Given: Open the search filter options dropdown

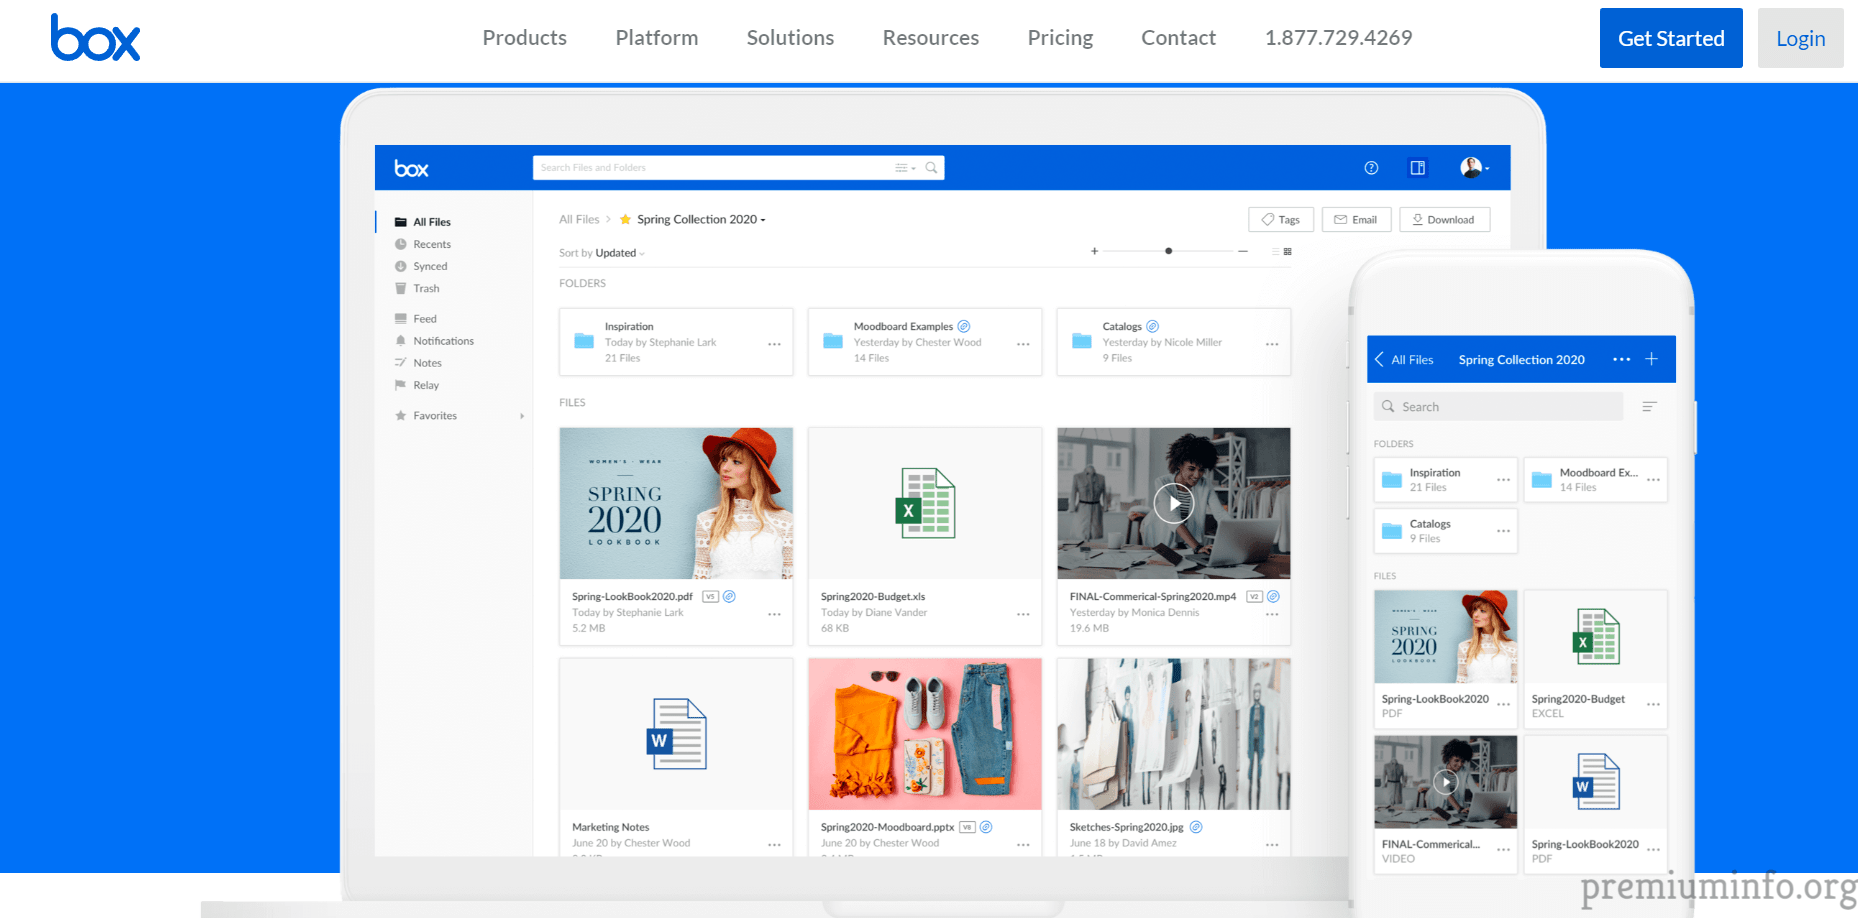Looking at the screenshot, I should (x=905, y=168).
